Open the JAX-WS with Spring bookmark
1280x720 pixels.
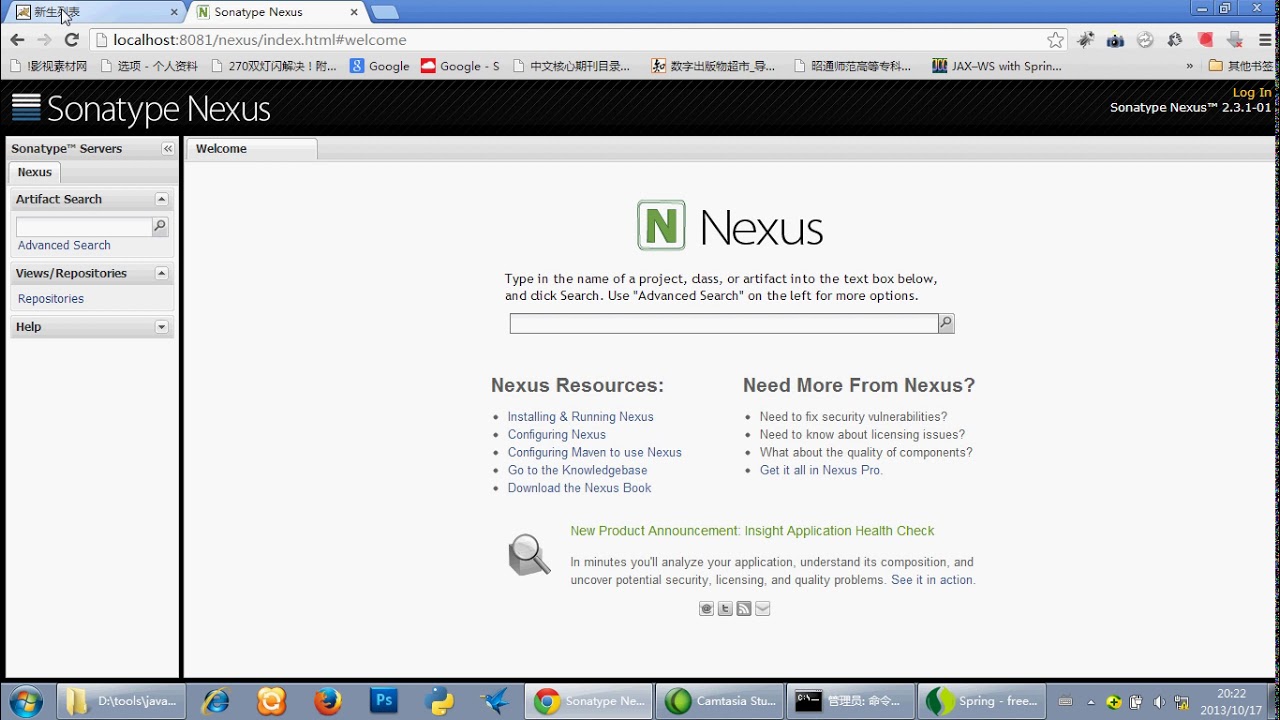[996, 66]
